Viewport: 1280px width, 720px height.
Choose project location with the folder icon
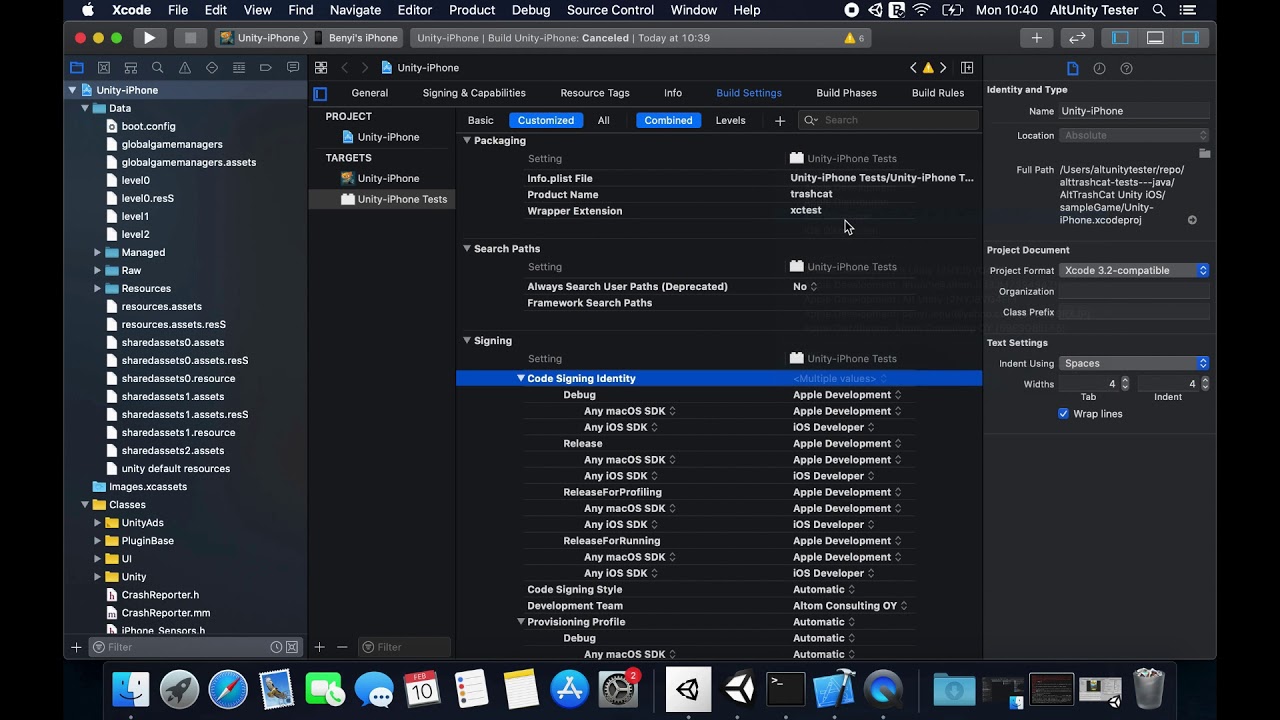click(1205, 153)
